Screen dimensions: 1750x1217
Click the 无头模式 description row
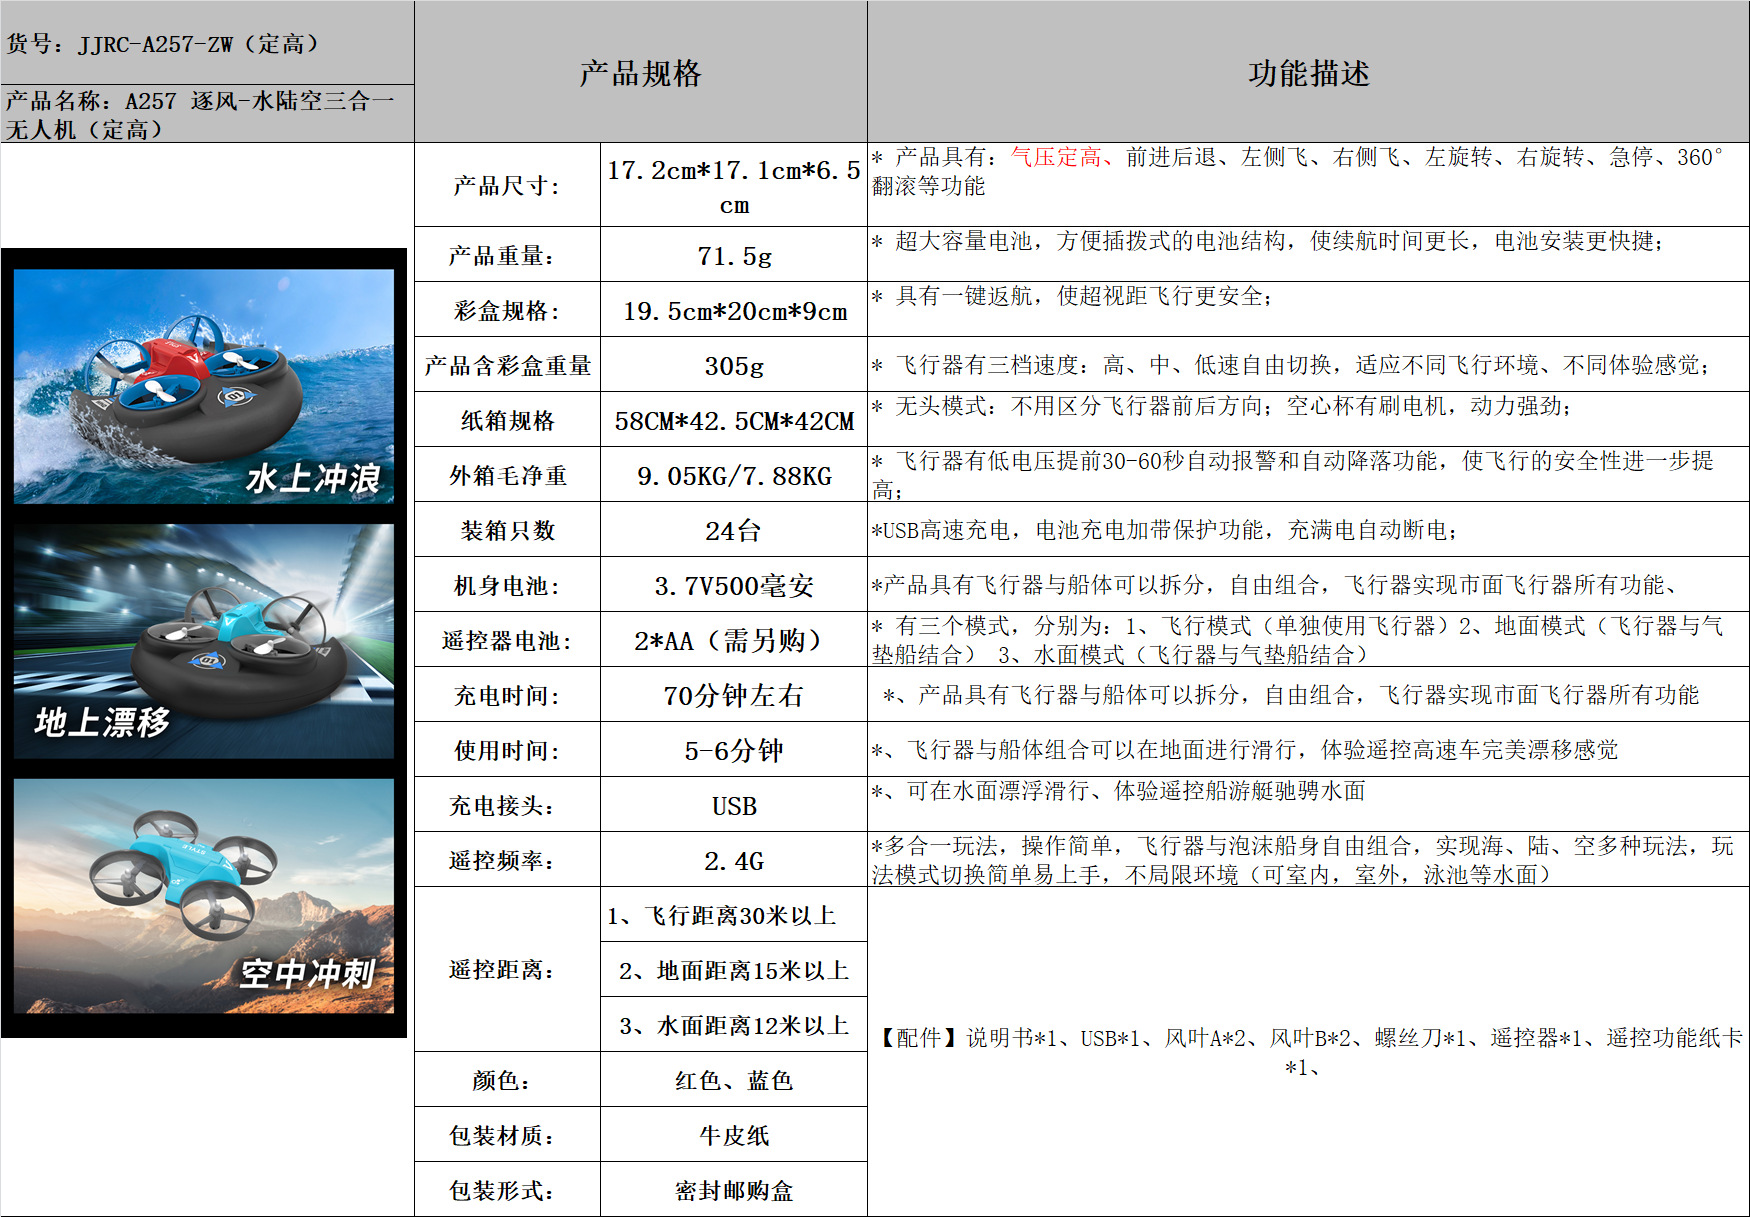1308,420
